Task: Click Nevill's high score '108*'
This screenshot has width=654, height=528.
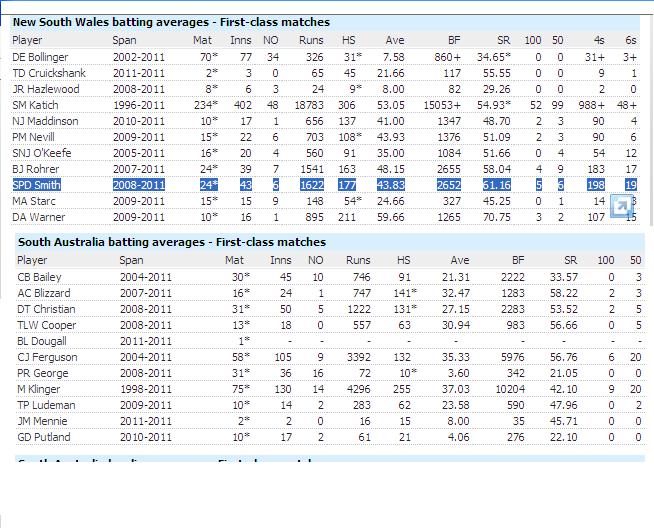Action: click(350, 137)
